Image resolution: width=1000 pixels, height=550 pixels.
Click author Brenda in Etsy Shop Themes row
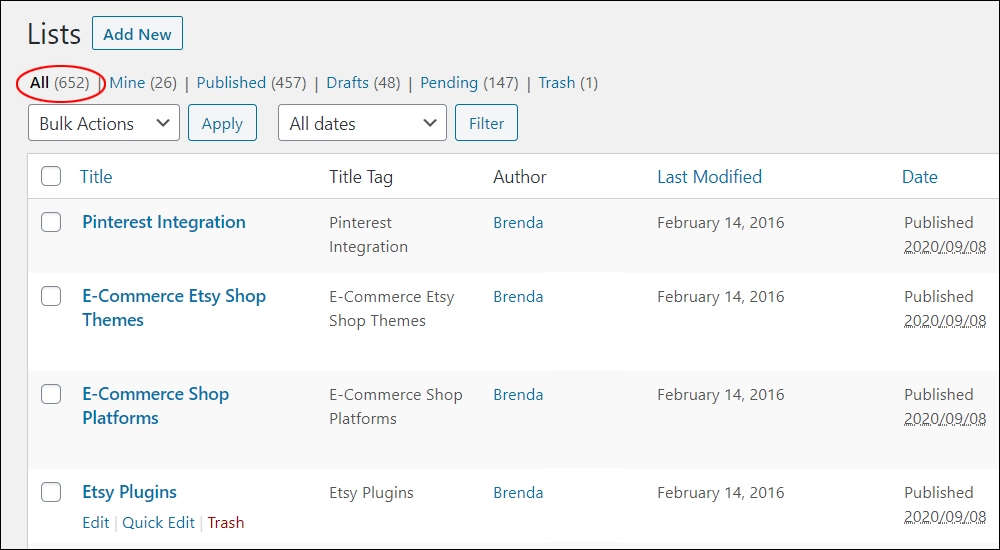pos(518,297)
